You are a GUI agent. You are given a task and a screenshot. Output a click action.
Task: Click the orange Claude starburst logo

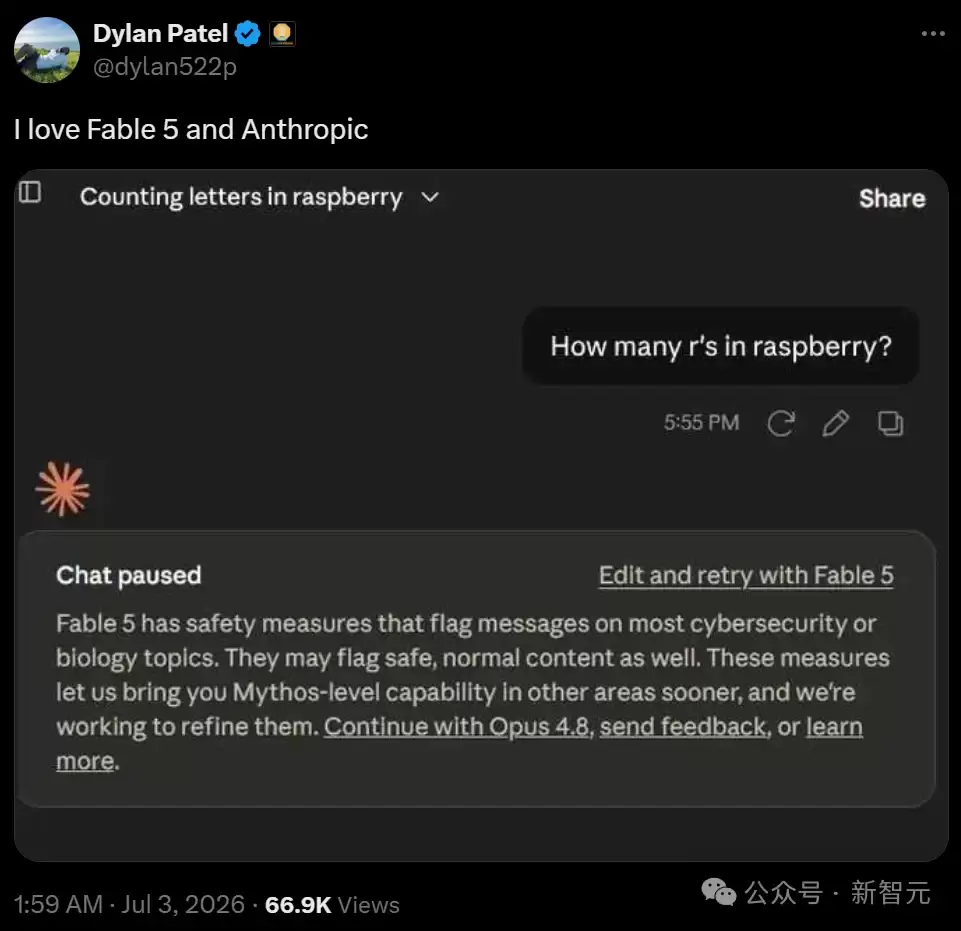63,489
